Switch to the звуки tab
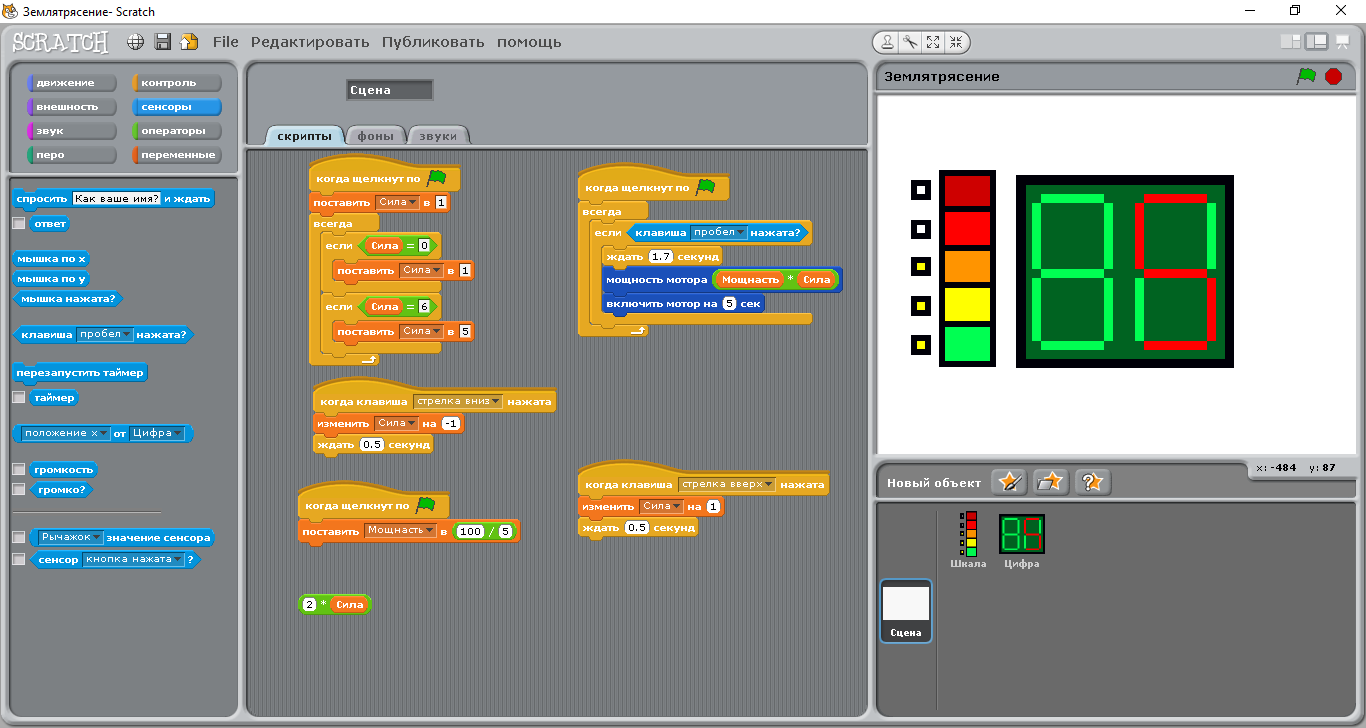The image size is (1366, 728). click(x=438, y=136)
